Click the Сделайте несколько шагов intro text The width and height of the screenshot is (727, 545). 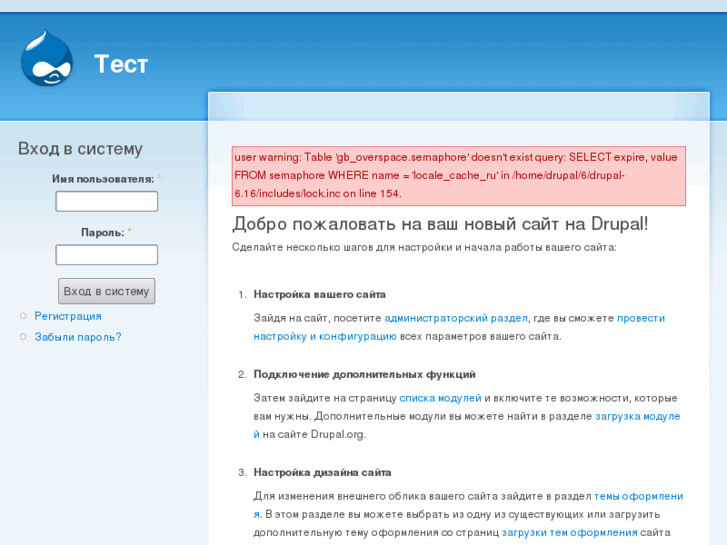[x=424, y=247]
